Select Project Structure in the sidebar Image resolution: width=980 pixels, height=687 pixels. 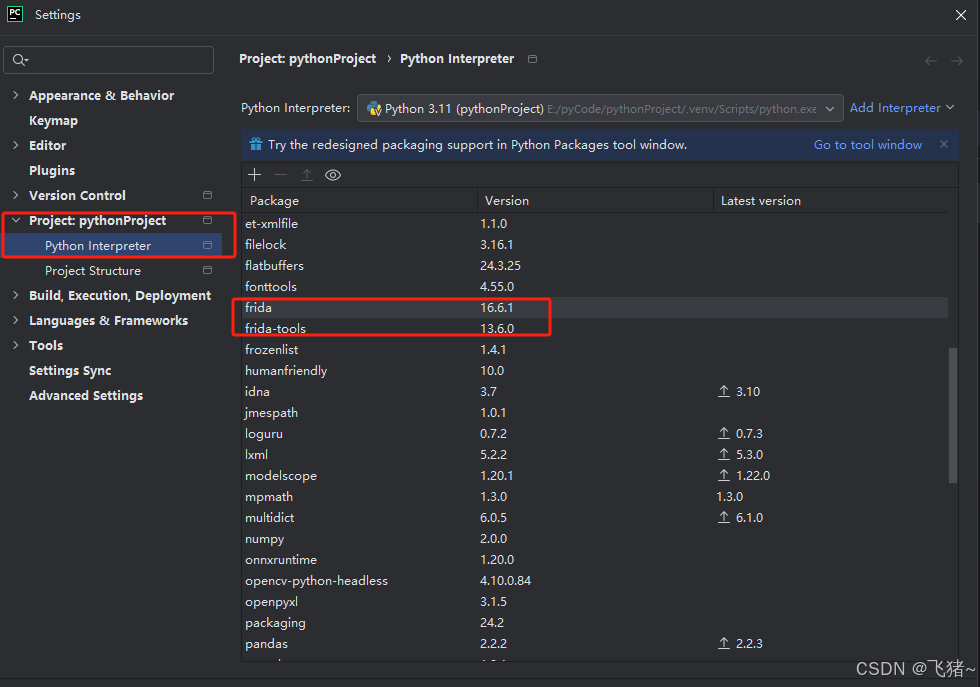pos(92,271)
